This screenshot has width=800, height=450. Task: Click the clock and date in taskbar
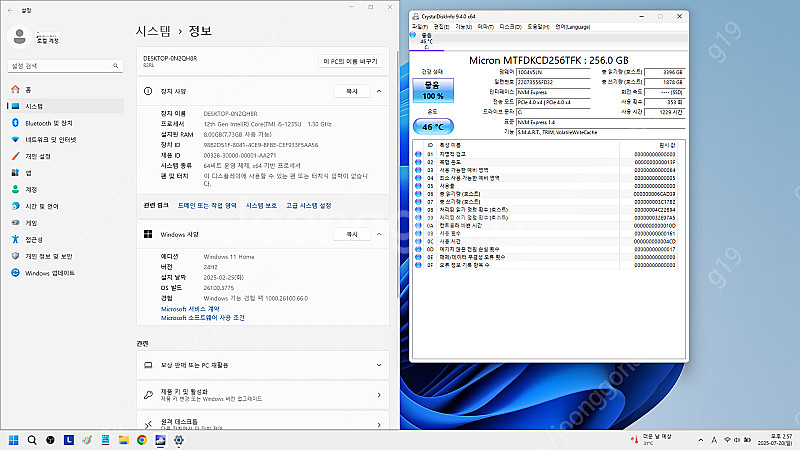pyautogui.click(x=774, y=440)
